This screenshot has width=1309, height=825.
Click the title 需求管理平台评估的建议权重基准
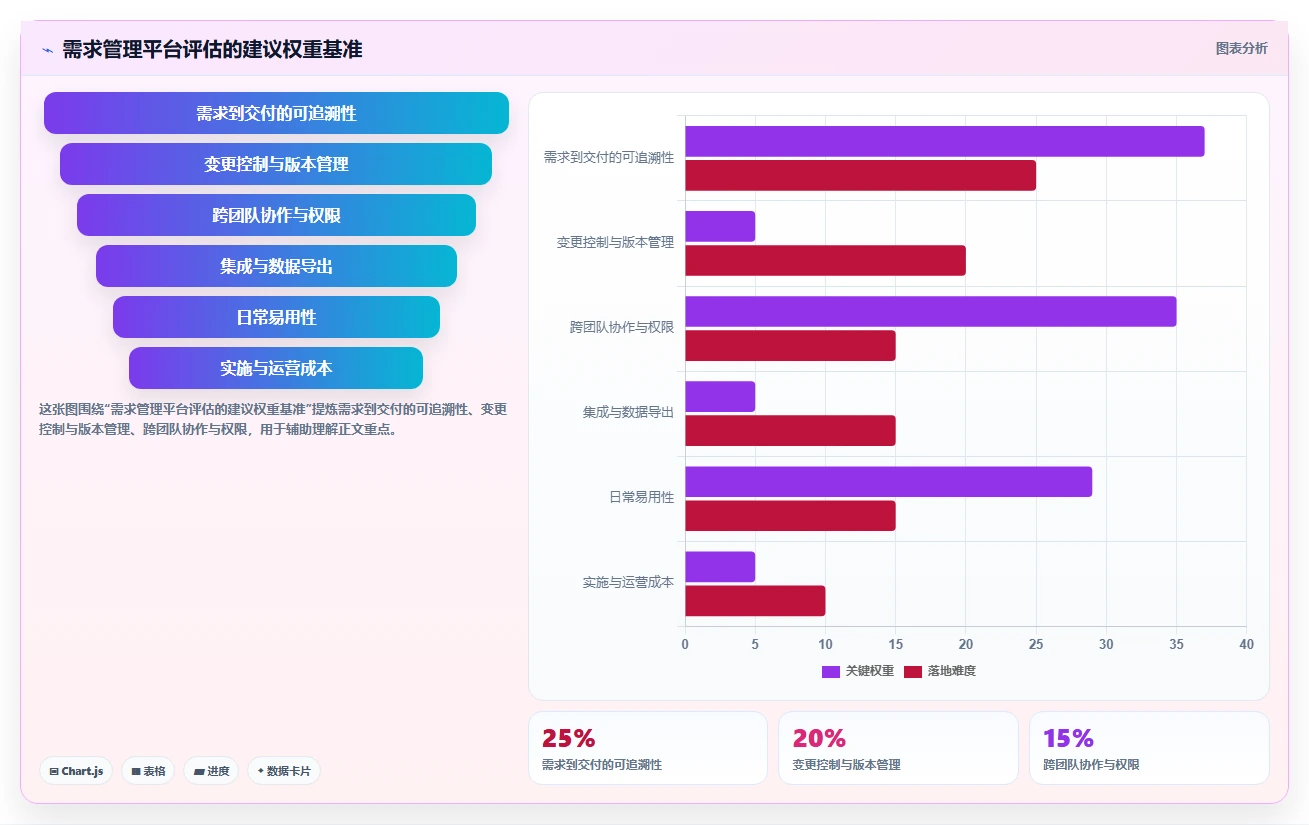pyautogui.click(x=212, y=50)
